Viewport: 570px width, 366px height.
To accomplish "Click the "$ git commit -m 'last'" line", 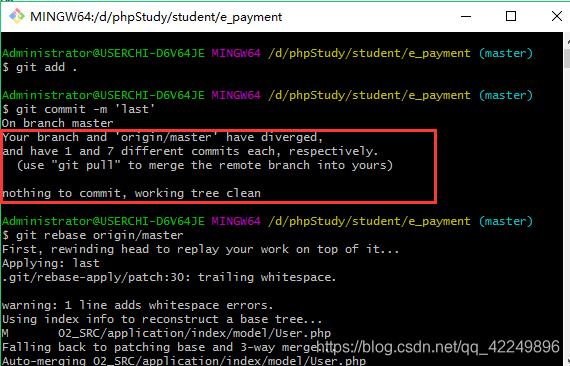I will pos(79,109).
